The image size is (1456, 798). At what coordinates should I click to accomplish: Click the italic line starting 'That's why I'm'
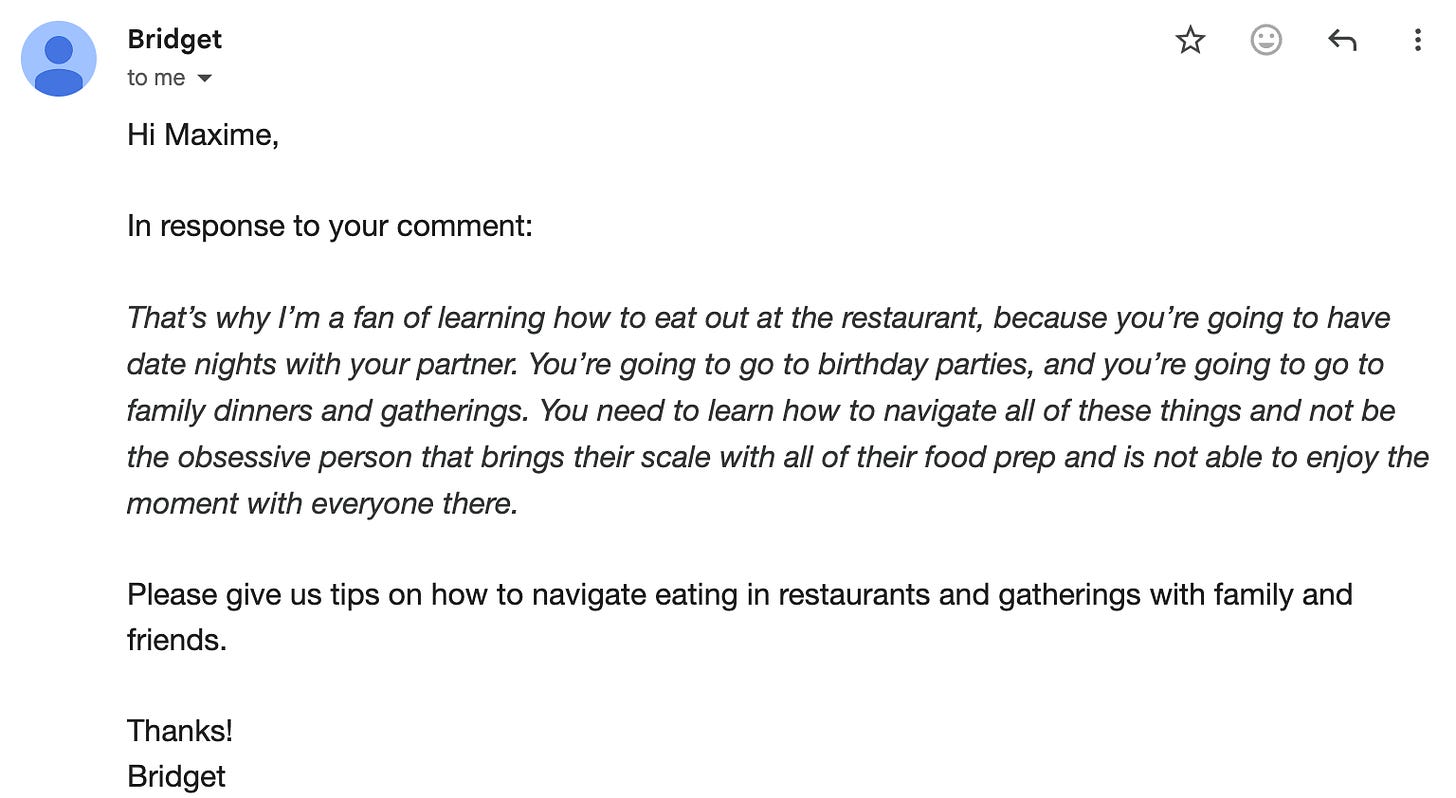759,318
